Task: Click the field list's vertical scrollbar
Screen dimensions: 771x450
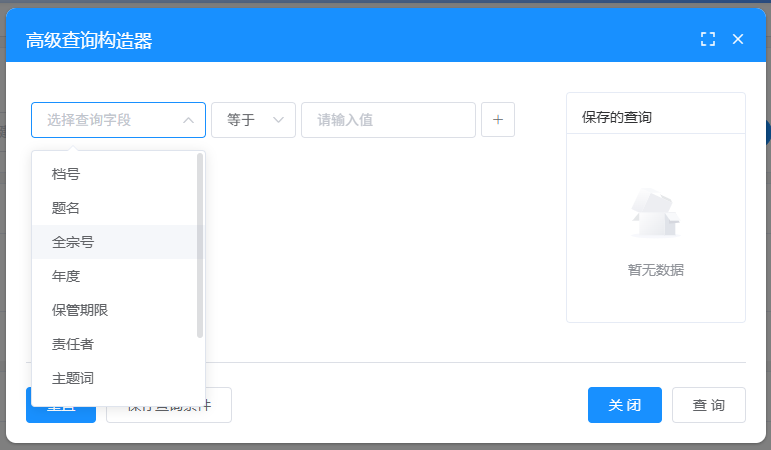Action: pyautogui.click(x=200, y=245)
